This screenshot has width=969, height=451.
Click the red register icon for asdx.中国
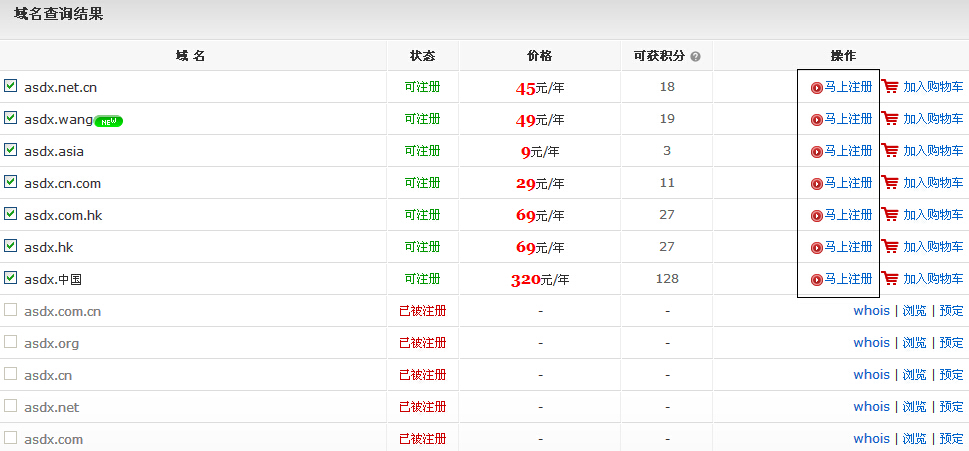(x=817, y=280)
